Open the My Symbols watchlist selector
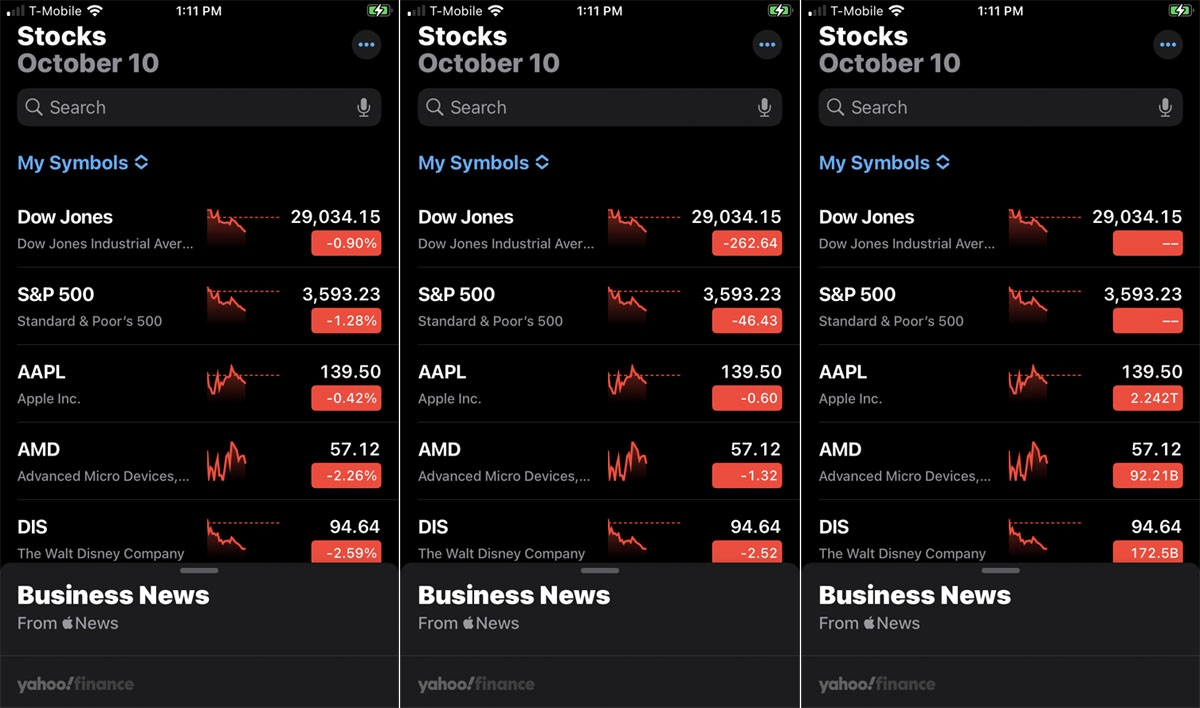Image resolution: width=1200 pixels, height=708 pixels. (x=83, y=162)
